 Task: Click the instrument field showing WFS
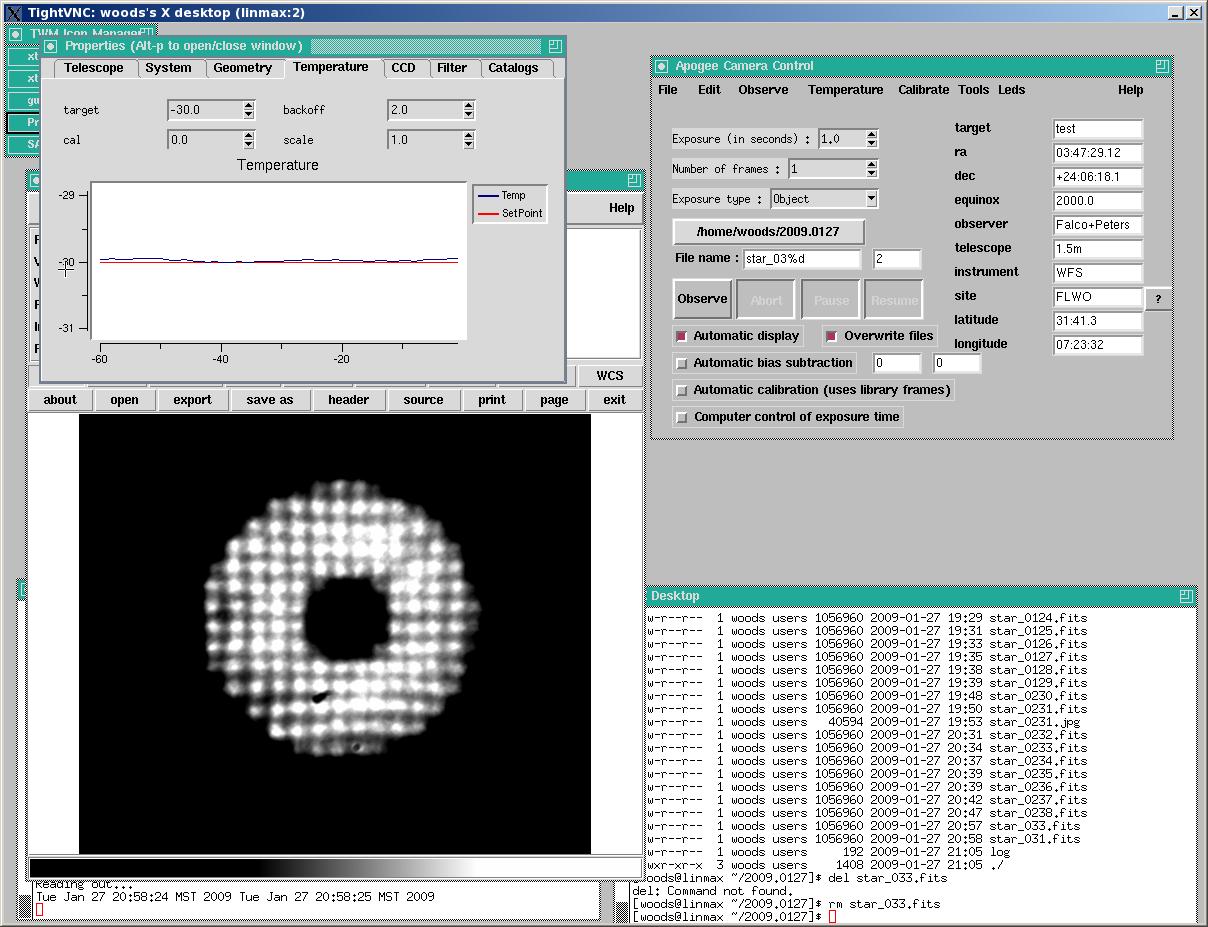(1098, 273)
